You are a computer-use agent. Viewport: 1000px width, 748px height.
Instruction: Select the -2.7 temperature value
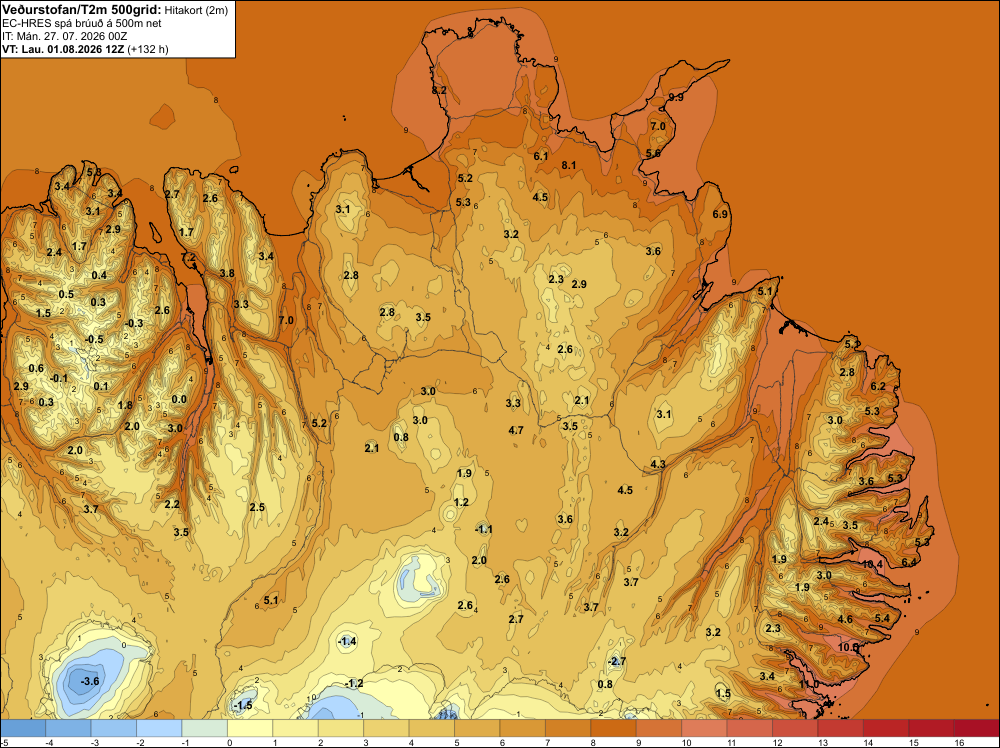616,661
